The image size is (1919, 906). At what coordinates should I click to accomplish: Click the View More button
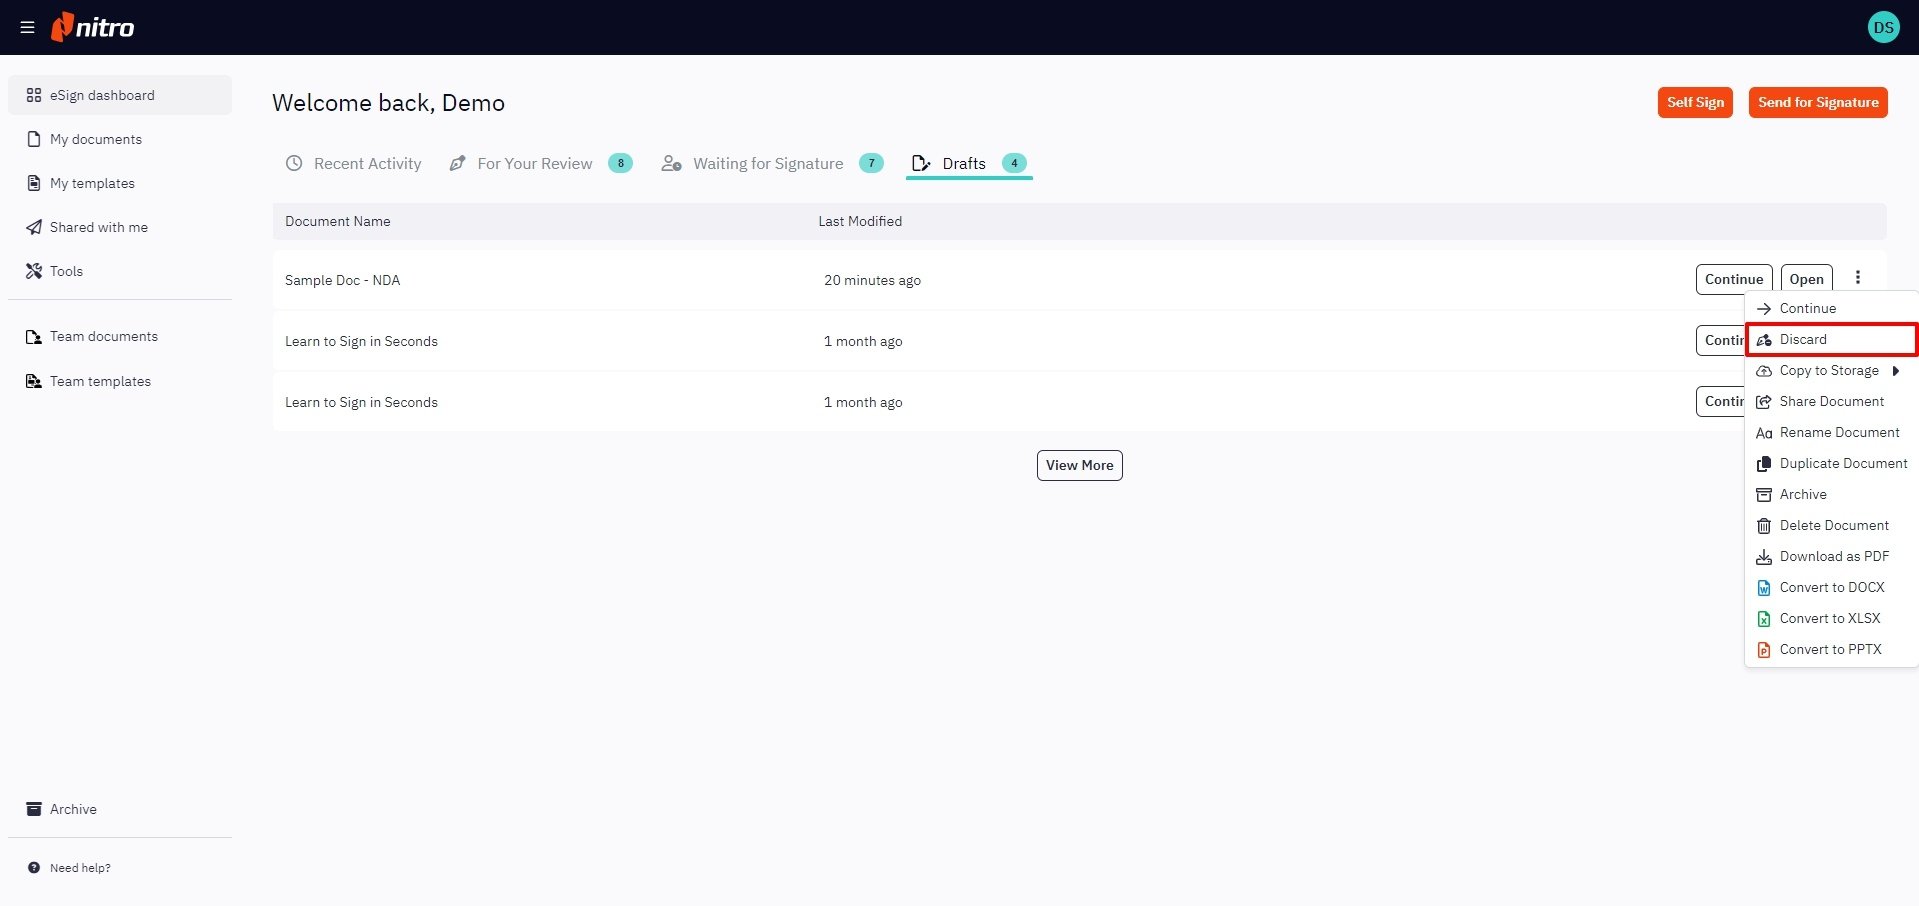tap(1079, 466)
